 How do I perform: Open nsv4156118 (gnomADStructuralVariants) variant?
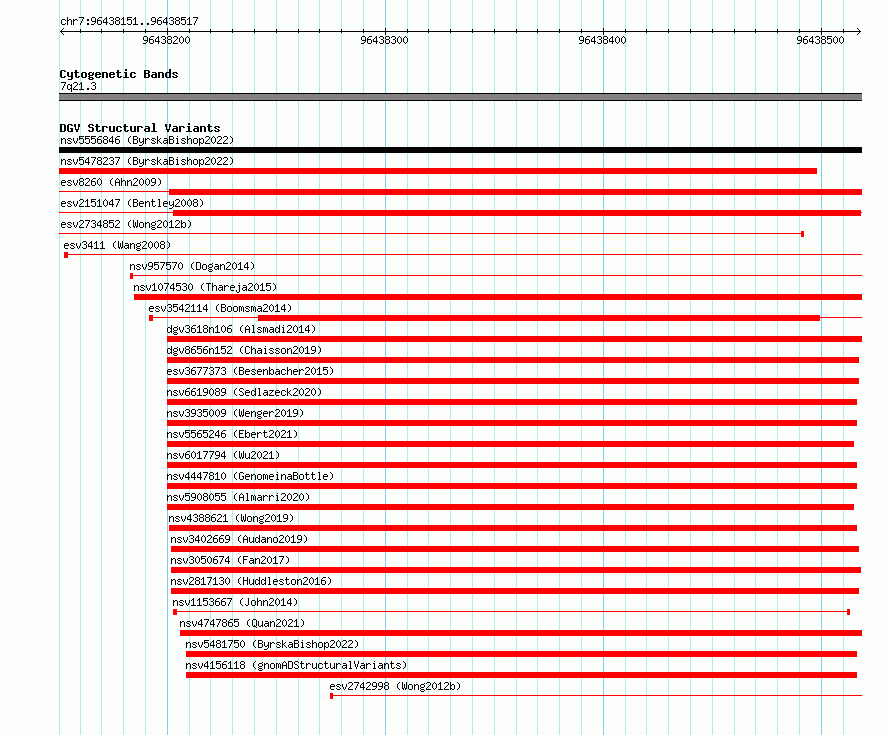[x=296, y=665]
